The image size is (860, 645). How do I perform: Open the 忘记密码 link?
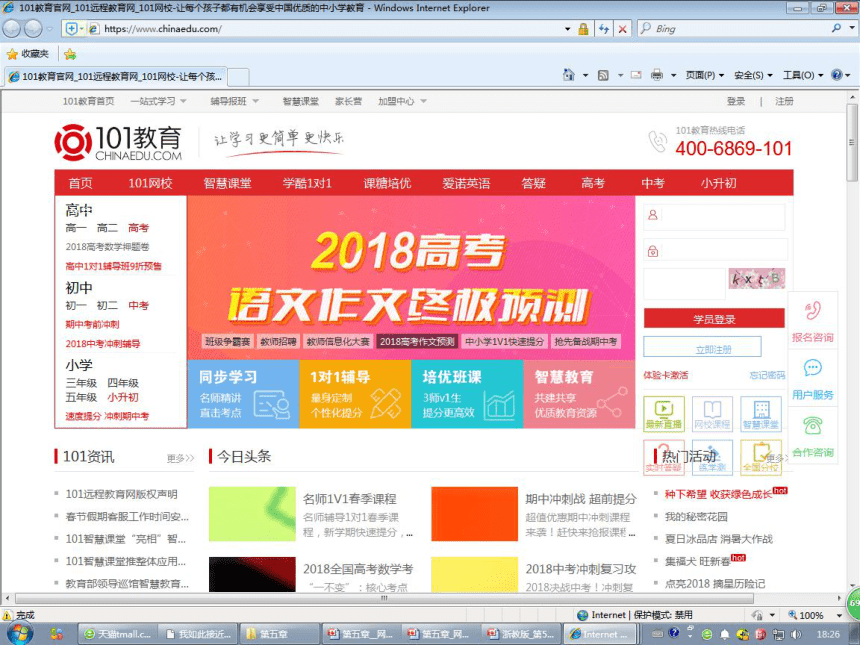tap(767, 375)
